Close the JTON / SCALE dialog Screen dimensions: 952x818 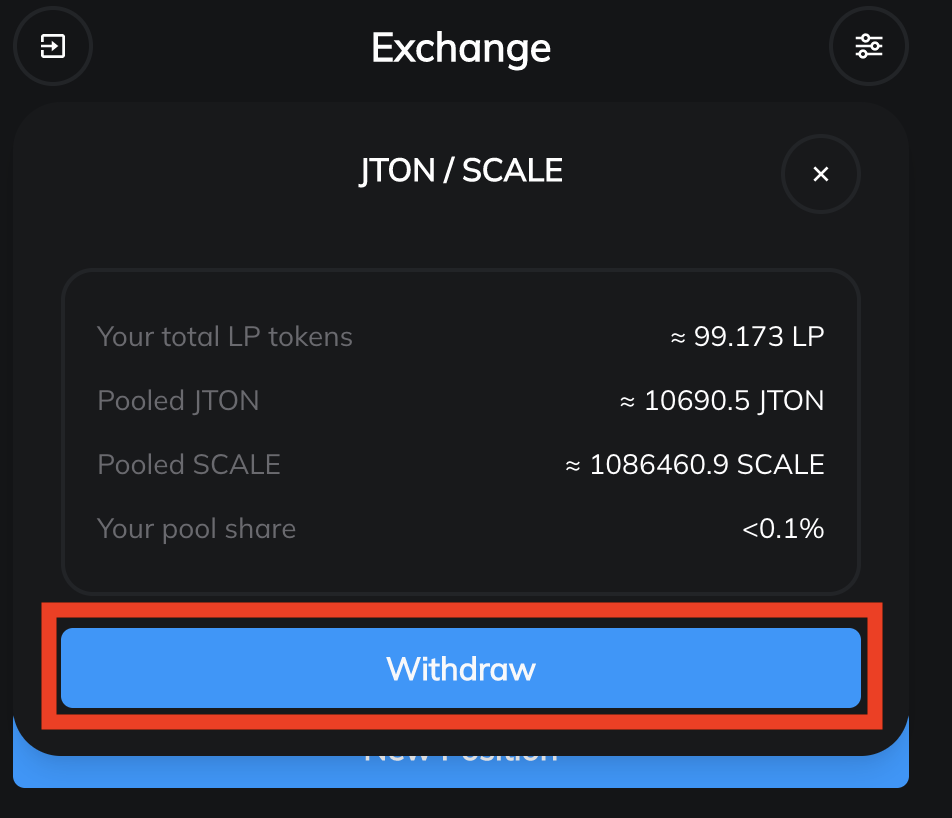820,174
